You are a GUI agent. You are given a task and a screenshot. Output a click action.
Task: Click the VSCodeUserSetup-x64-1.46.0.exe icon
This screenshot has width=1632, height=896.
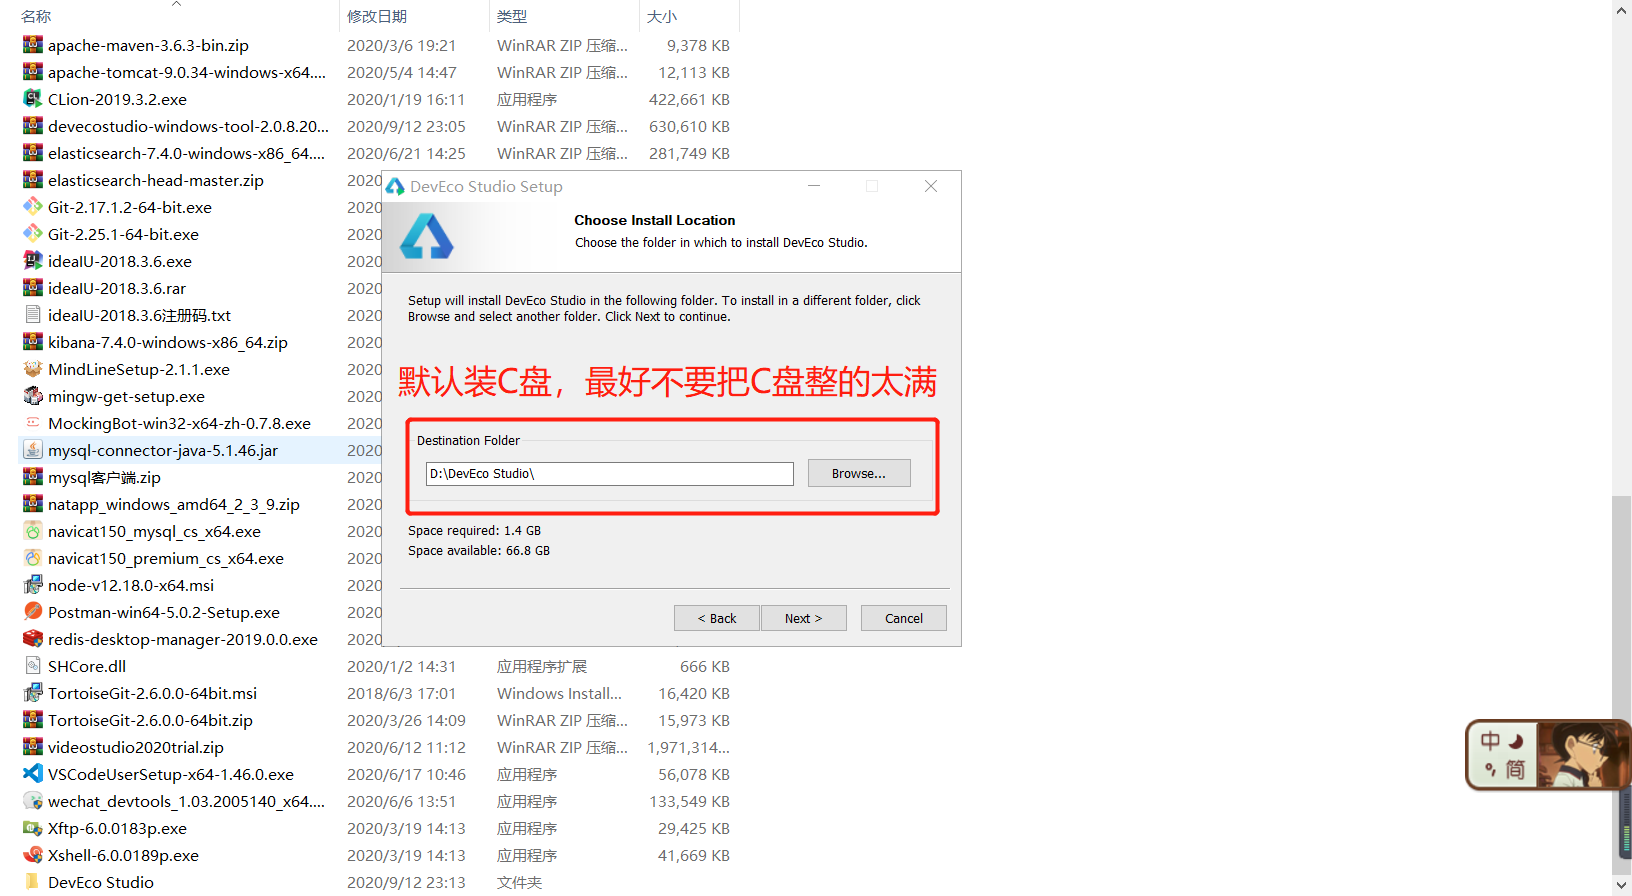(x=33, y=774)
